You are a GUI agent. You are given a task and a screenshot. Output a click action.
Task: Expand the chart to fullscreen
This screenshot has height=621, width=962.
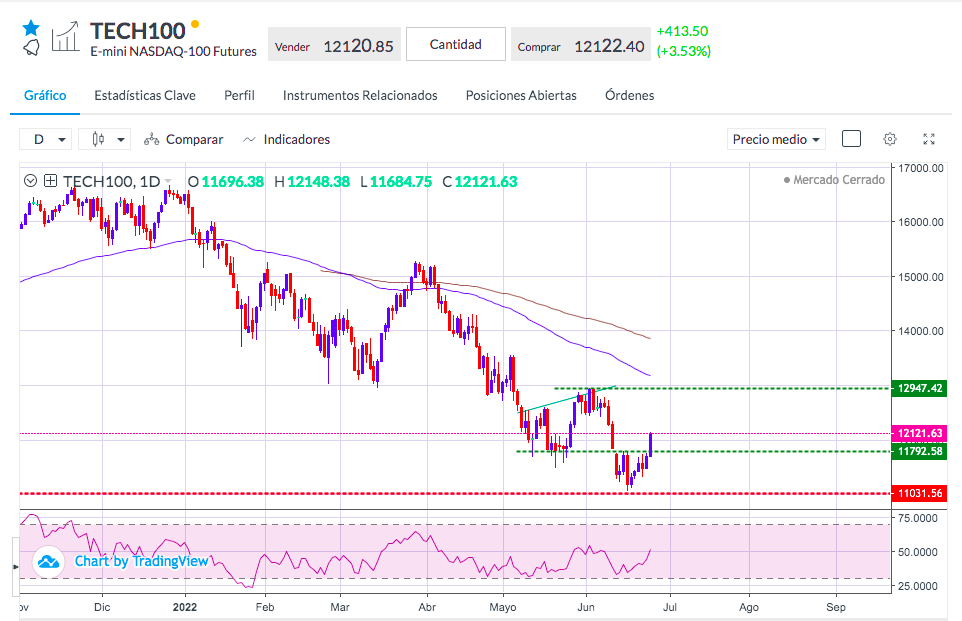click(x=929, y=139)
